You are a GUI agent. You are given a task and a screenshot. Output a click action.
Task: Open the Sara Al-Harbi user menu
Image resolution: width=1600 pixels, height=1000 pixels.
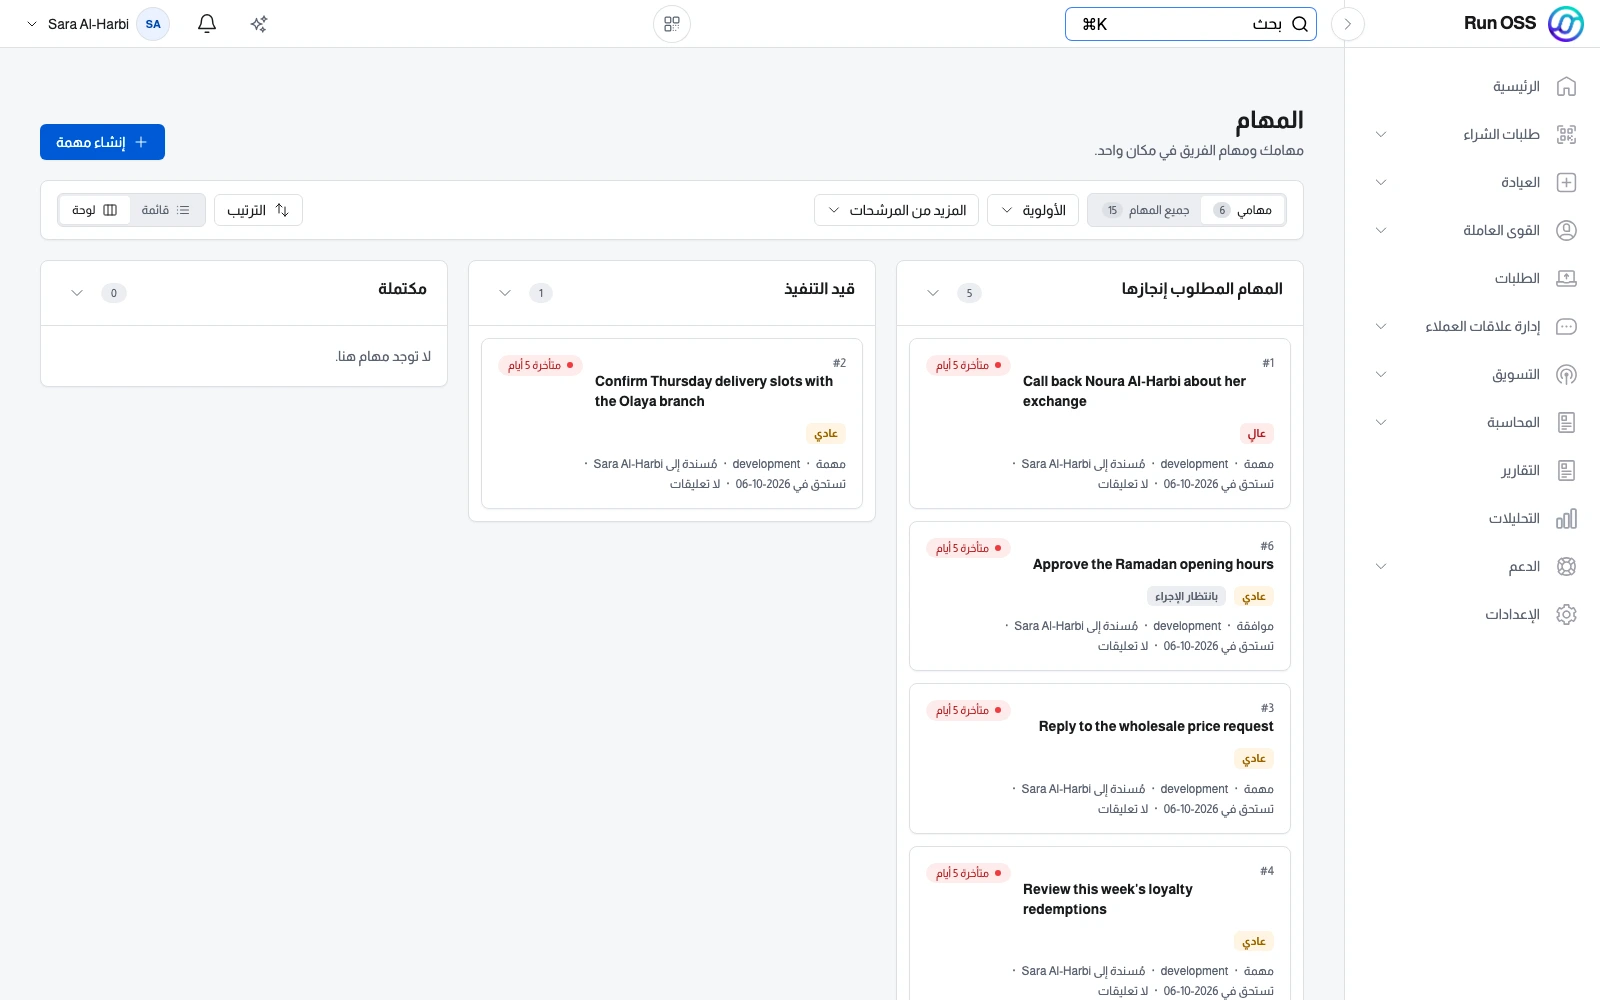pyautogui.click(x=97, y=24)
